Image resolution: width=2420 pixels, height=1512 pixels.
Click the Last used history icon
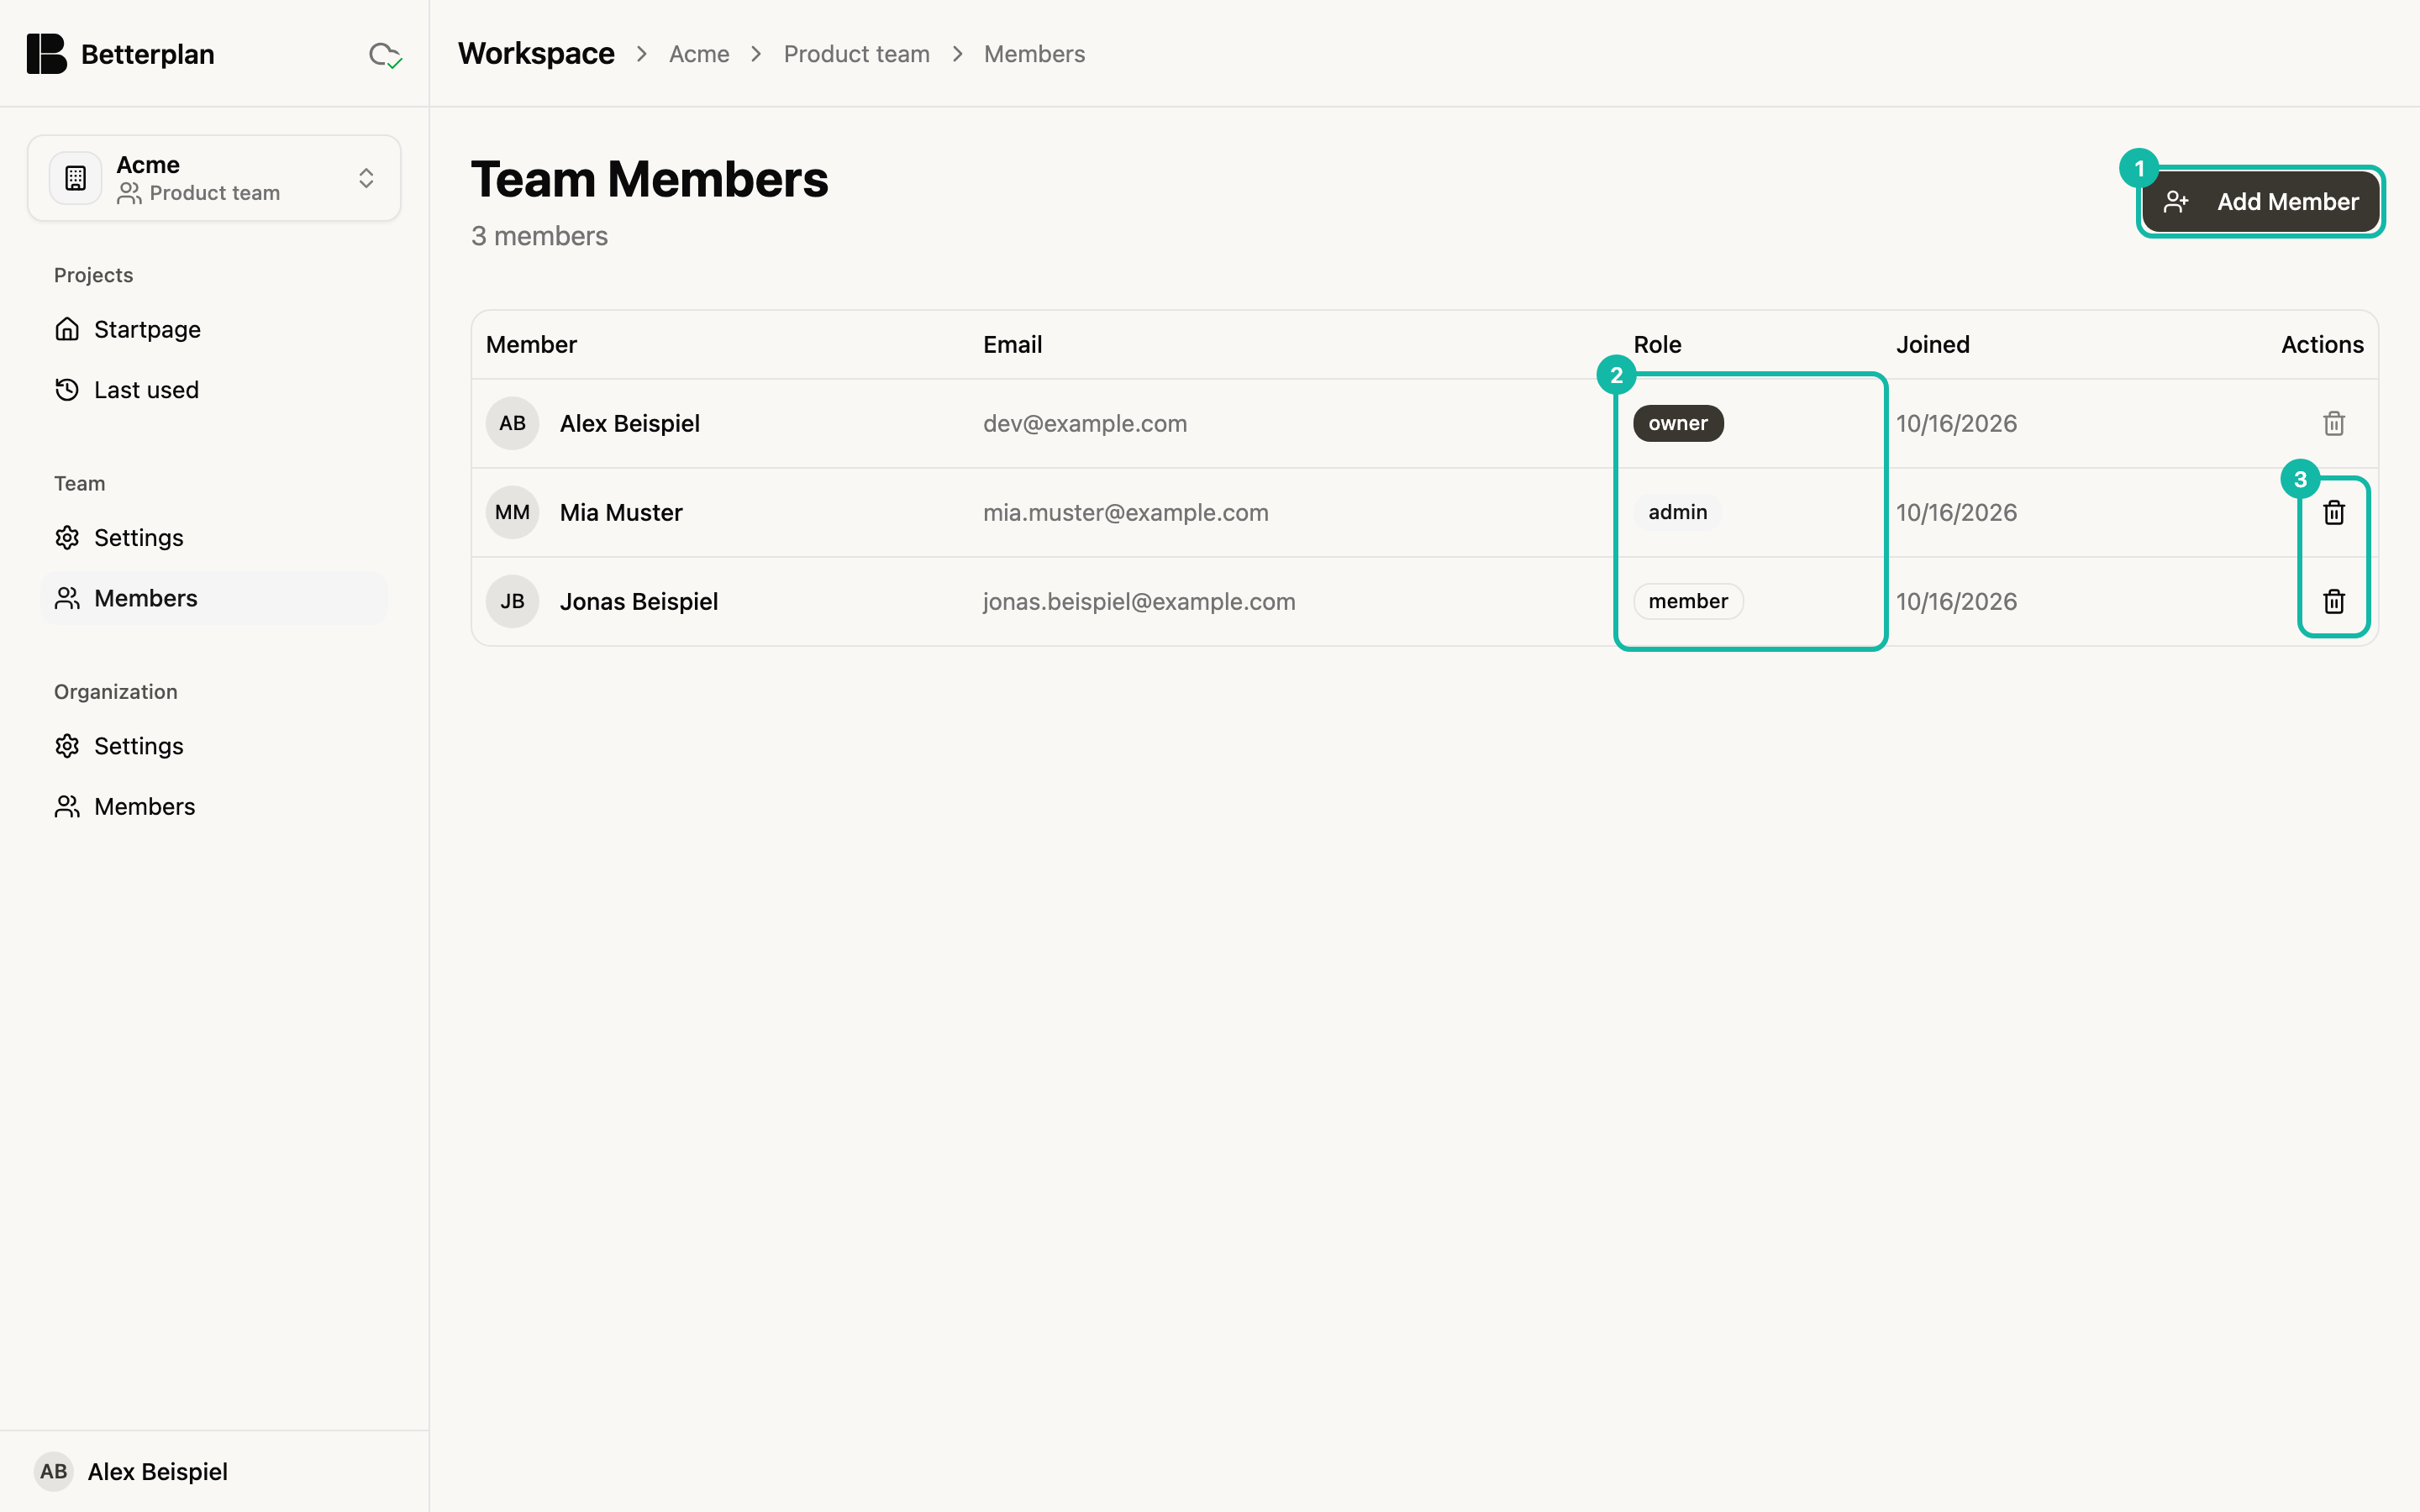pos(67,390)
